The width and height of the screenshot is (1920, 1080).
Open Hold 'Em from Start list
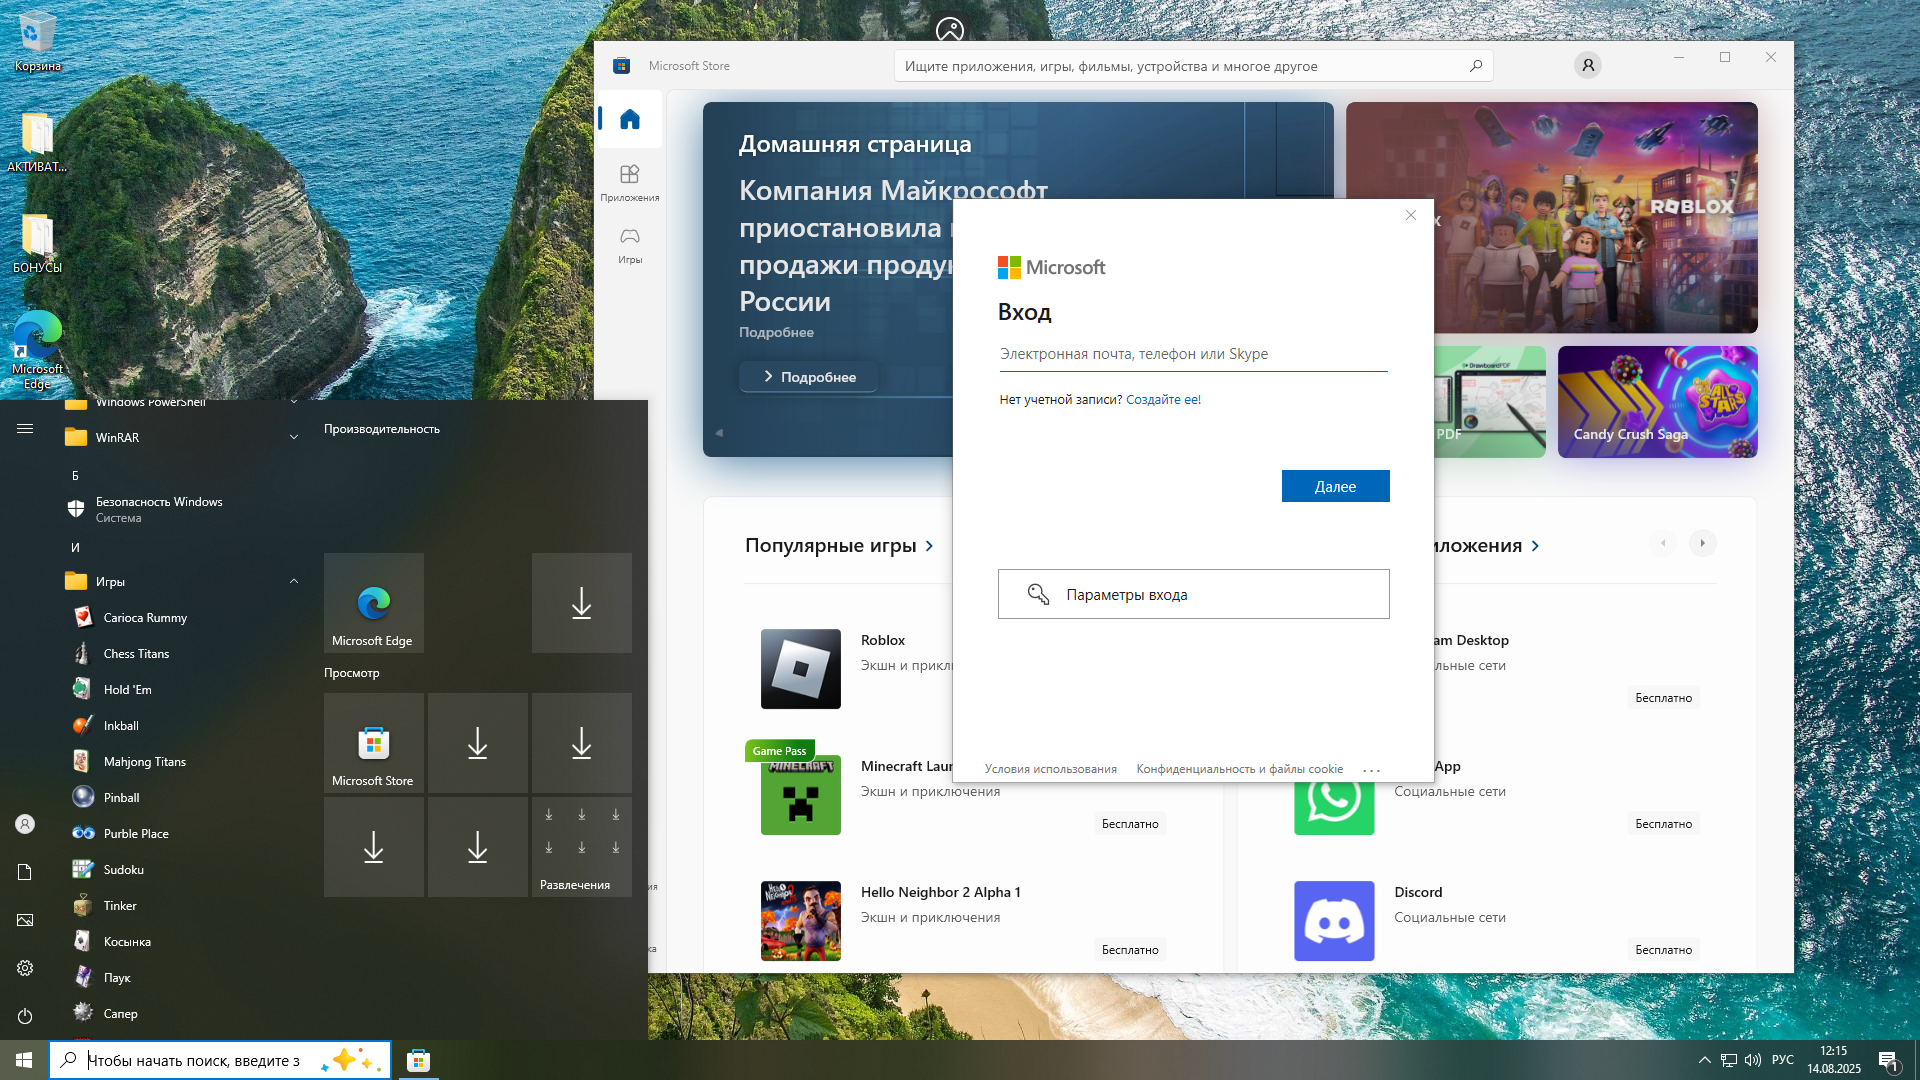click(184, 690)
